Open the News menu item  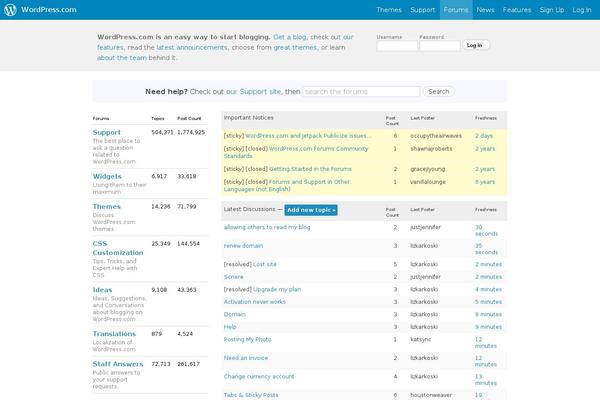pyautogui.click(x=485, y=10)
